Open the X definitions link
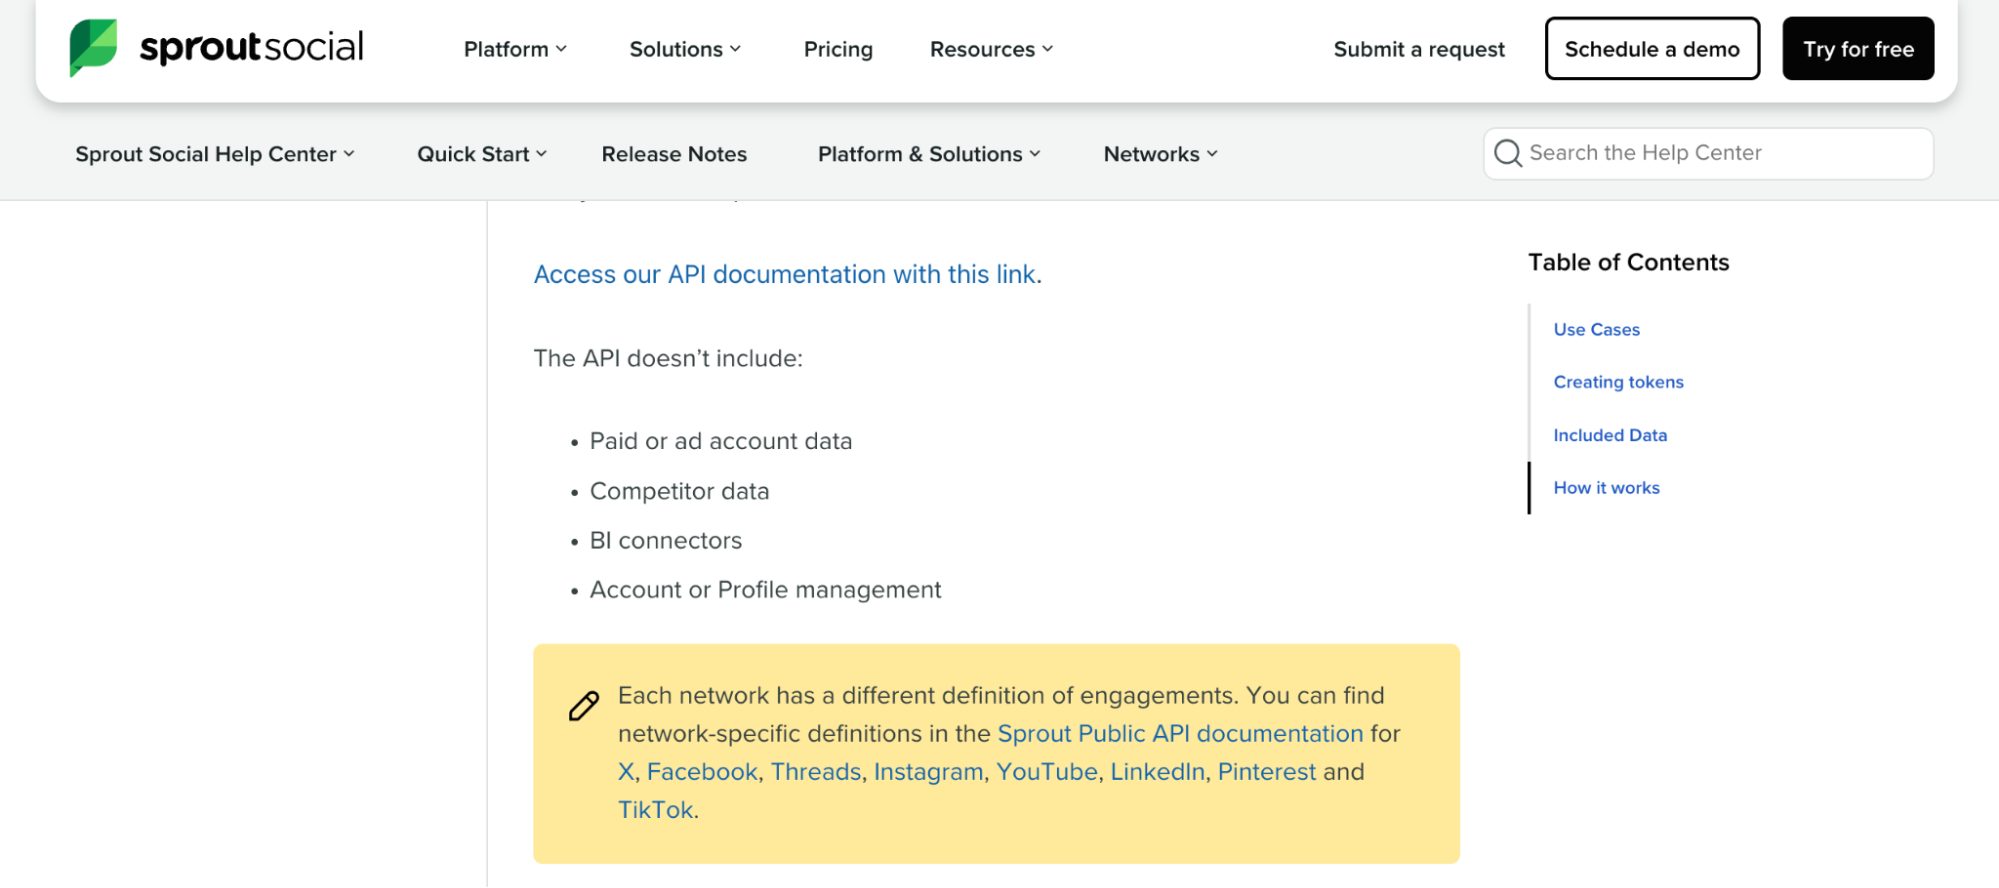The image size is (1999, 888). pyautogui.click(x=626, y=771)
